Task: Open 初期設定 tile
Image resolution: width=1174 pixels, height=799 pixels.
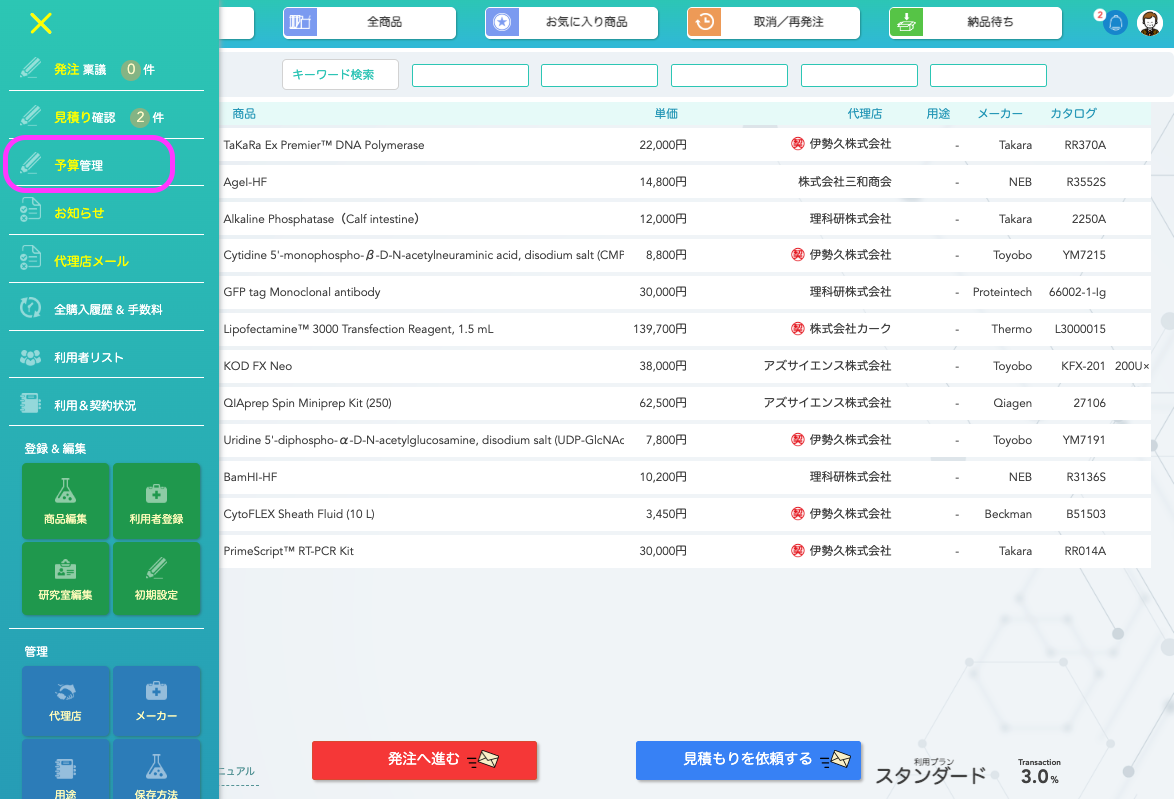Action: point(157,578)
